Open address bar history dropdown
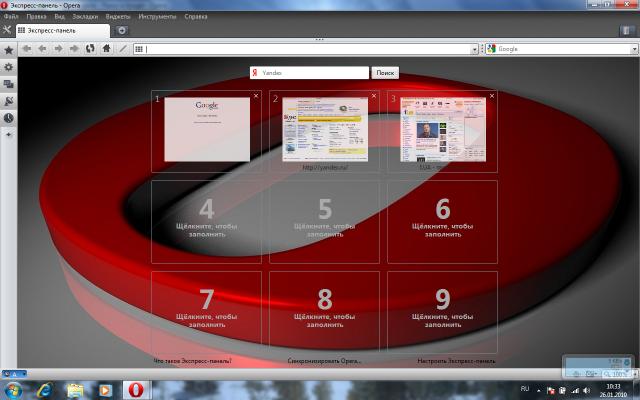Image resolution: width=640 pixels, height=400 pixels. [x=474, y=49]
